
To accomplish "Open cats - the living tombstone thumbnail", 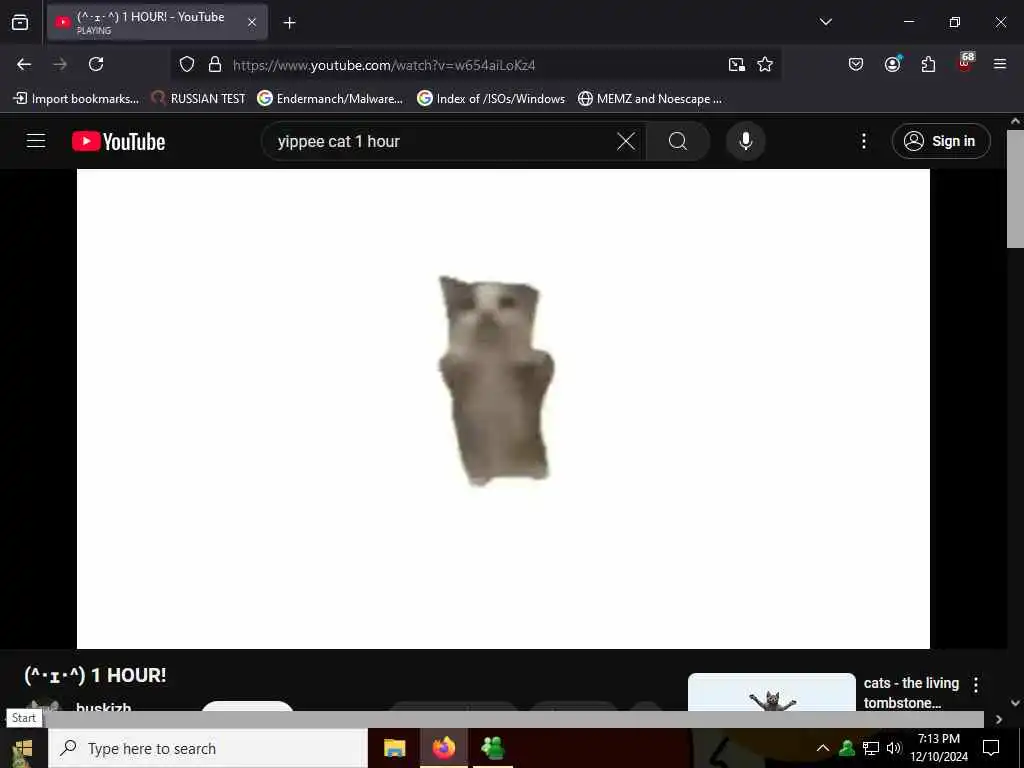I will pos(772,693).
